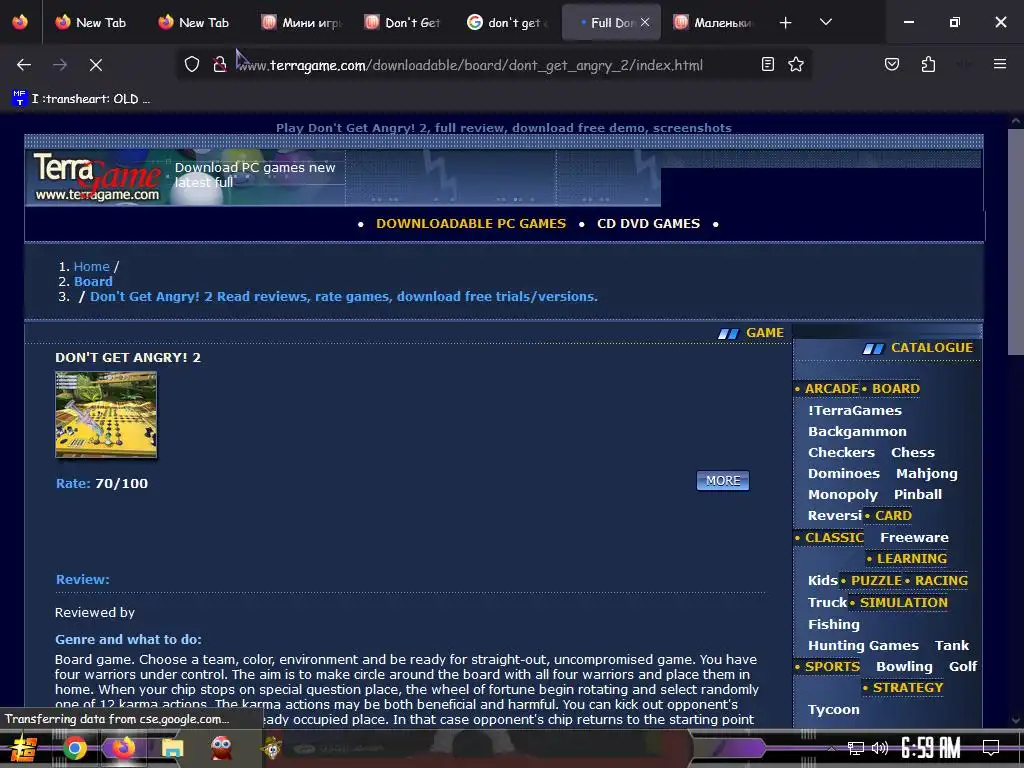Switch to the Мини игры tab
Viewport: 1024px width, 768px height.
pos(302,22)
